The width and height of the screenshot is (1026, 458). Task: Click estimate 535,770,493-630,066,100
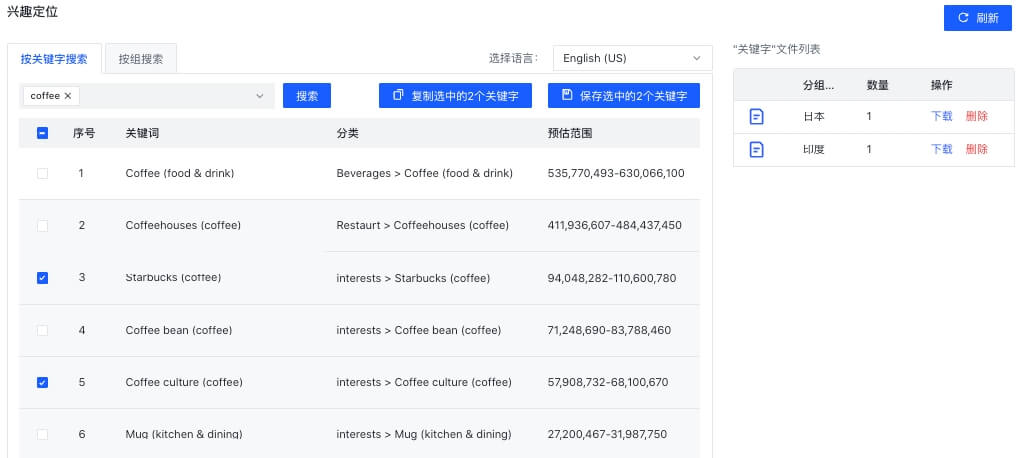pos(616,173)
